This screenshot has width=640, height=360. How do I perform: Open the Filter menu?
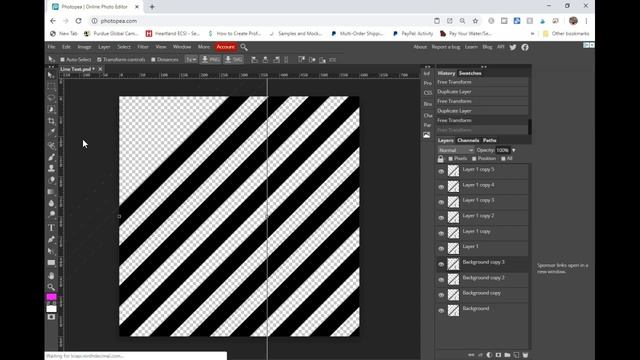143,47
